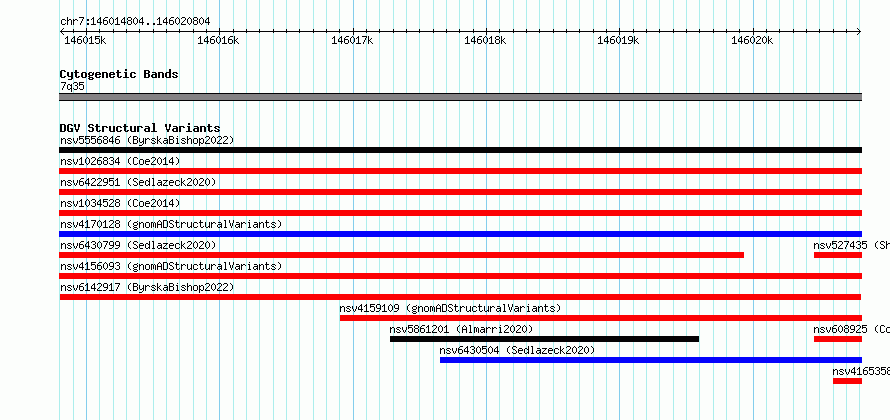Image resolution: width=890 pixels, height=420 pixels.
Task: Open variant label nsv5861201 (Almarri2020)
Action: tap(461, 329)
